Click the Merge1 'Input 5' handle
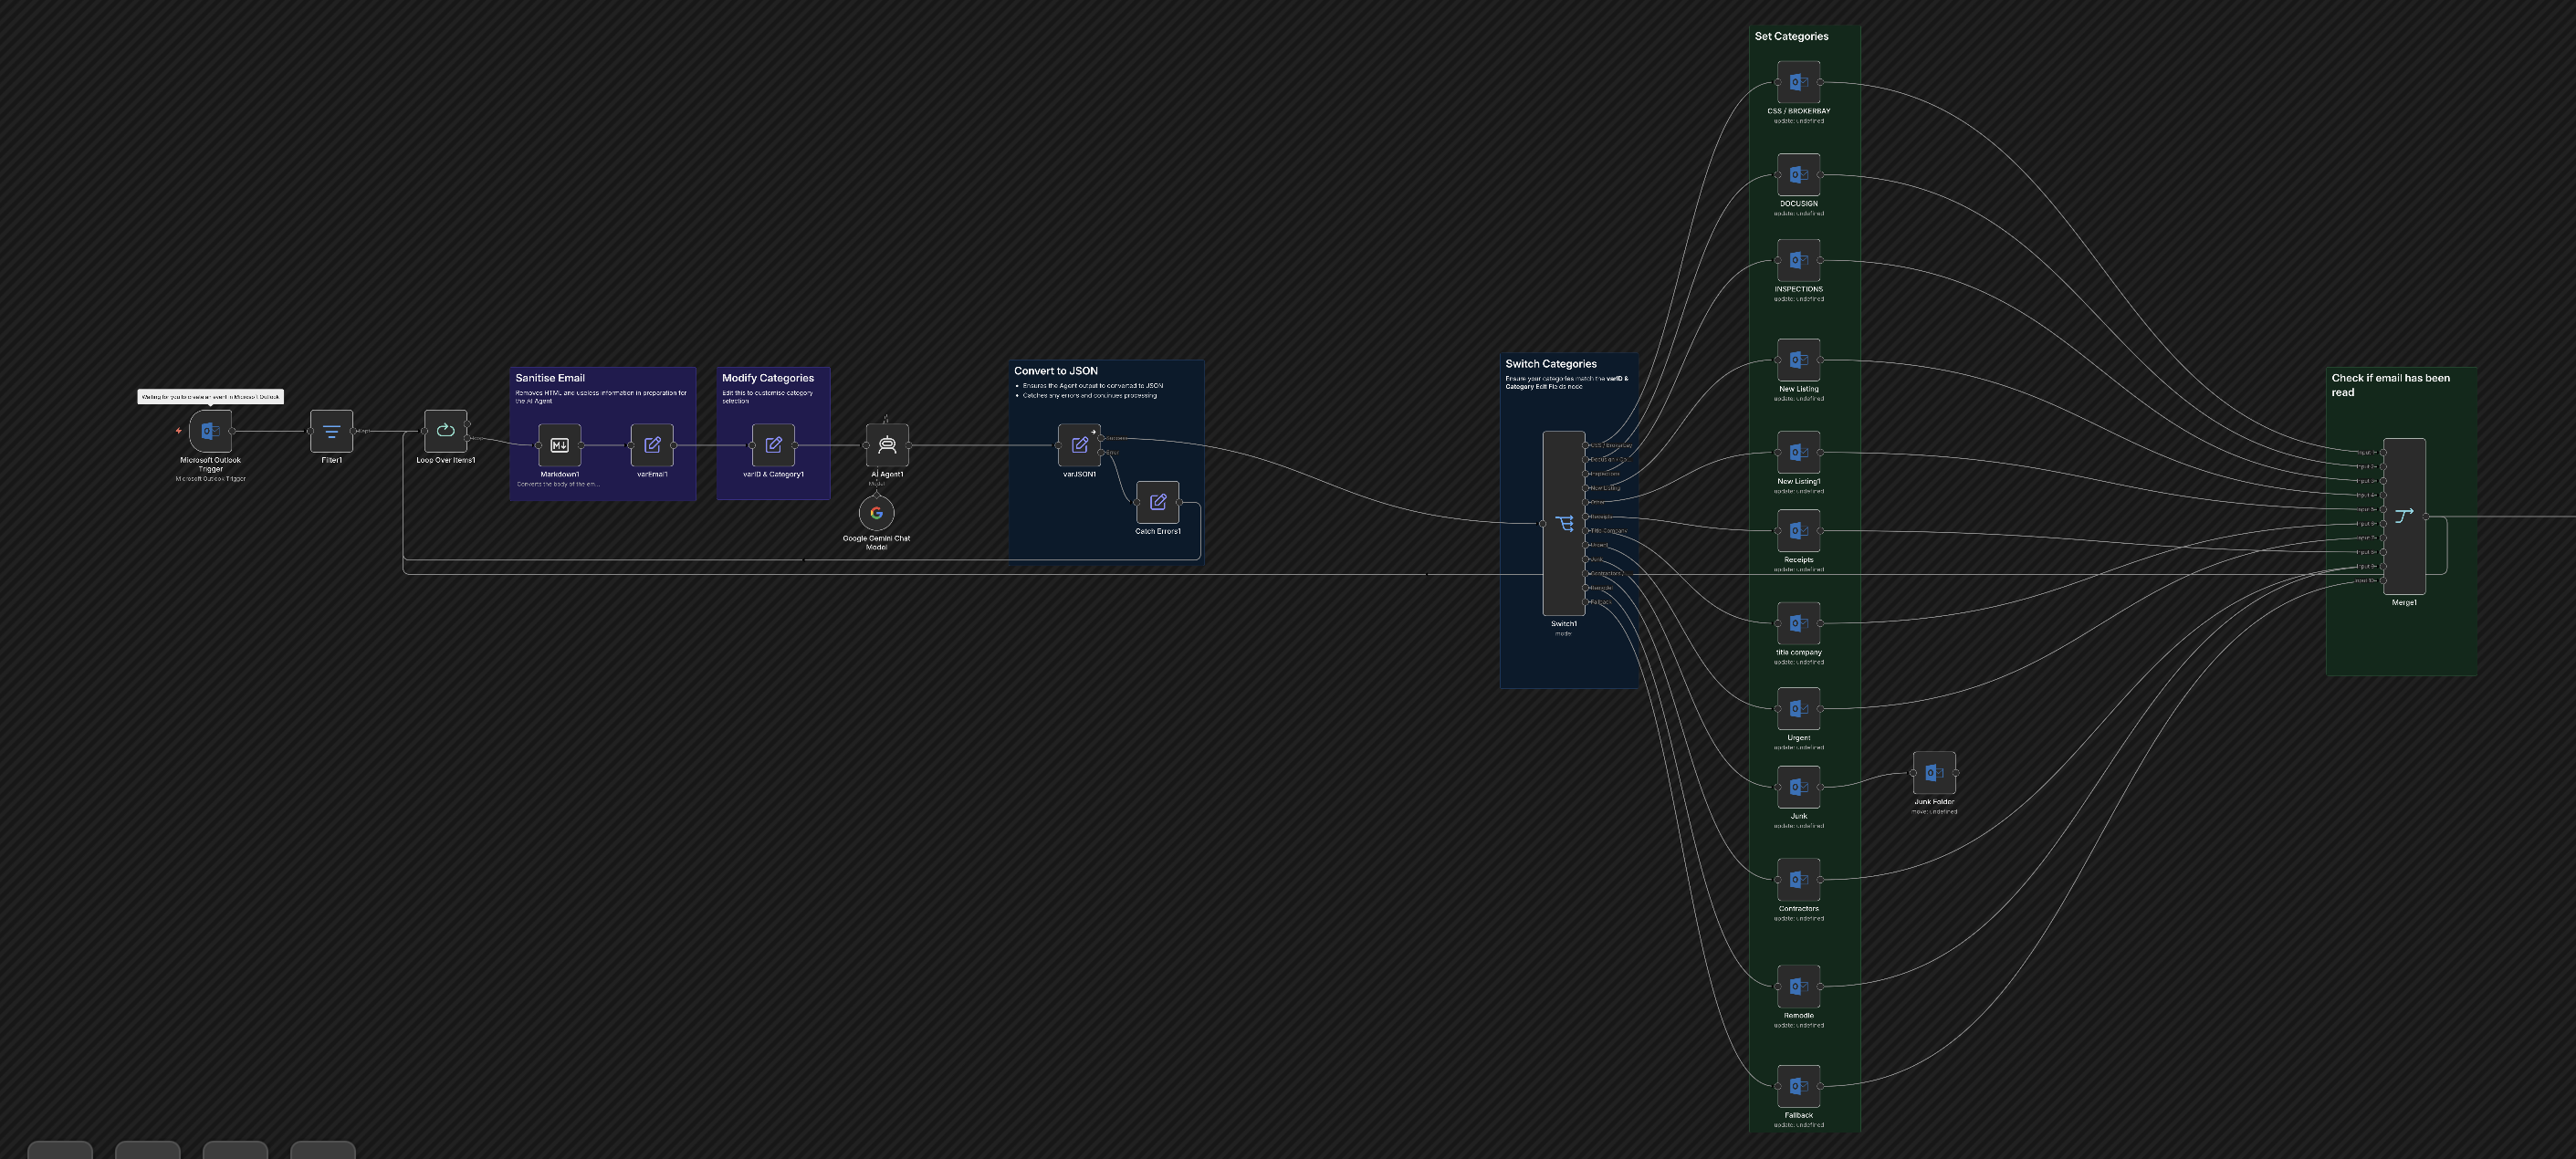This screenshot has height=1159, width=2576. point(2384,510)
